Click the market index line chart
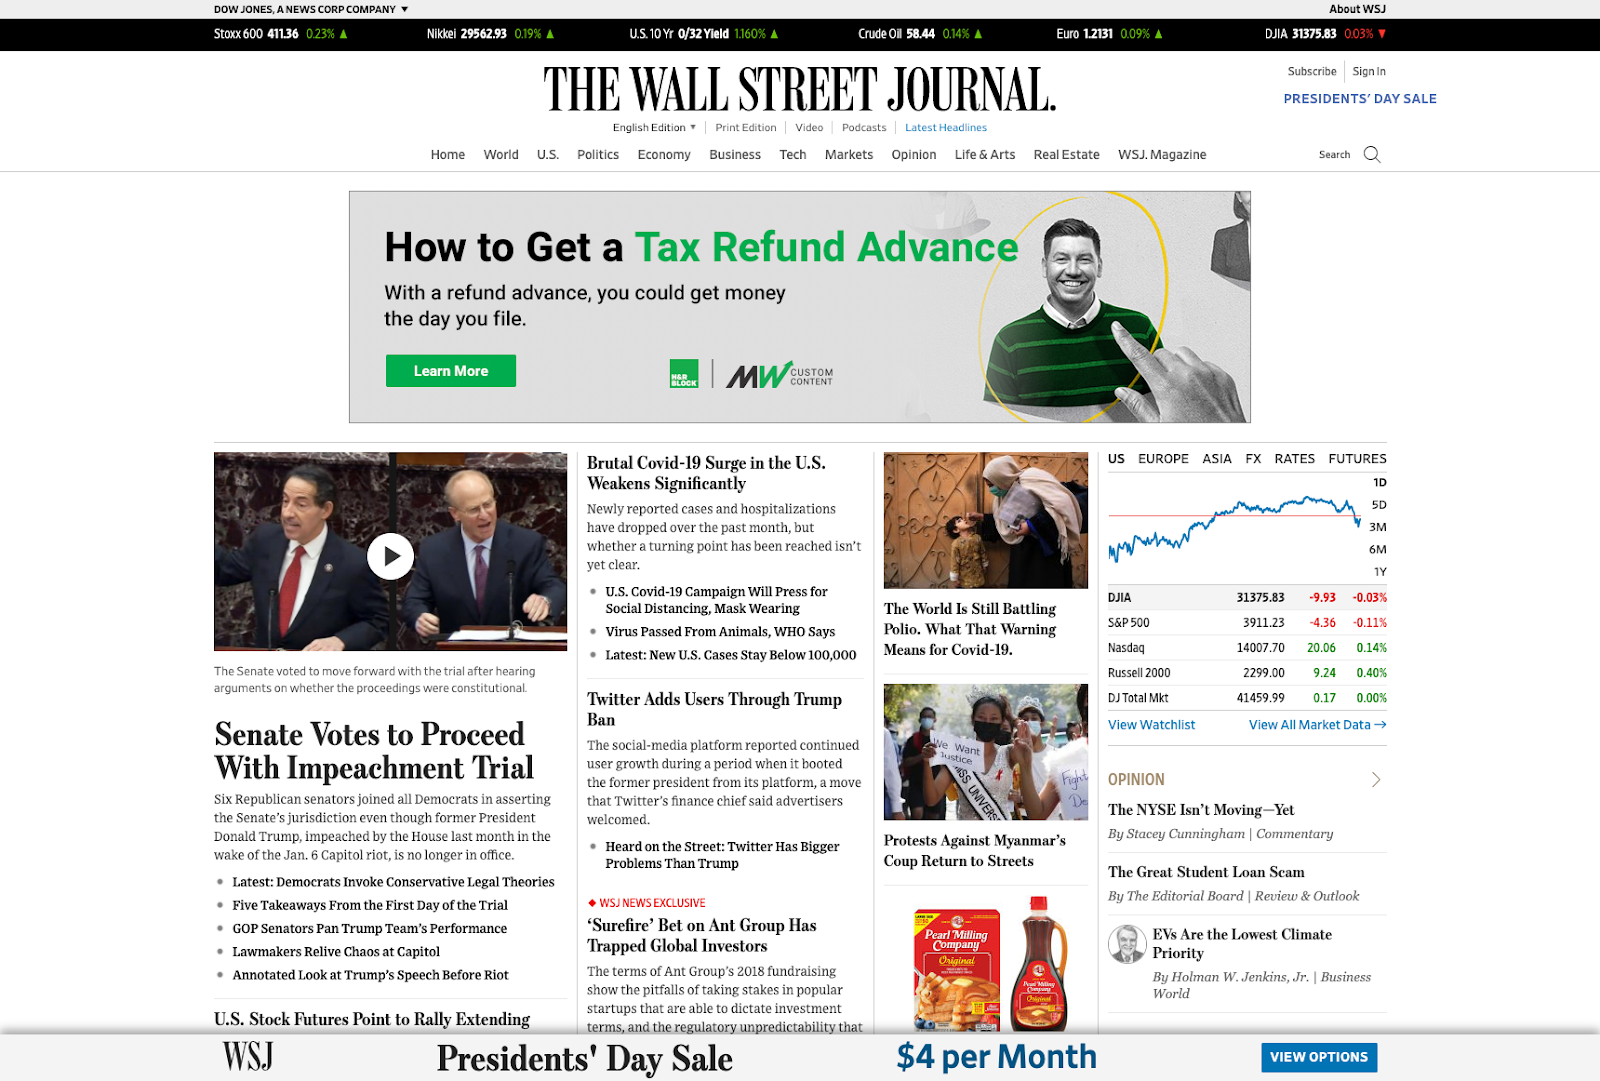Screen dimensions: 1600x1081 click(x=1235, y=527)
